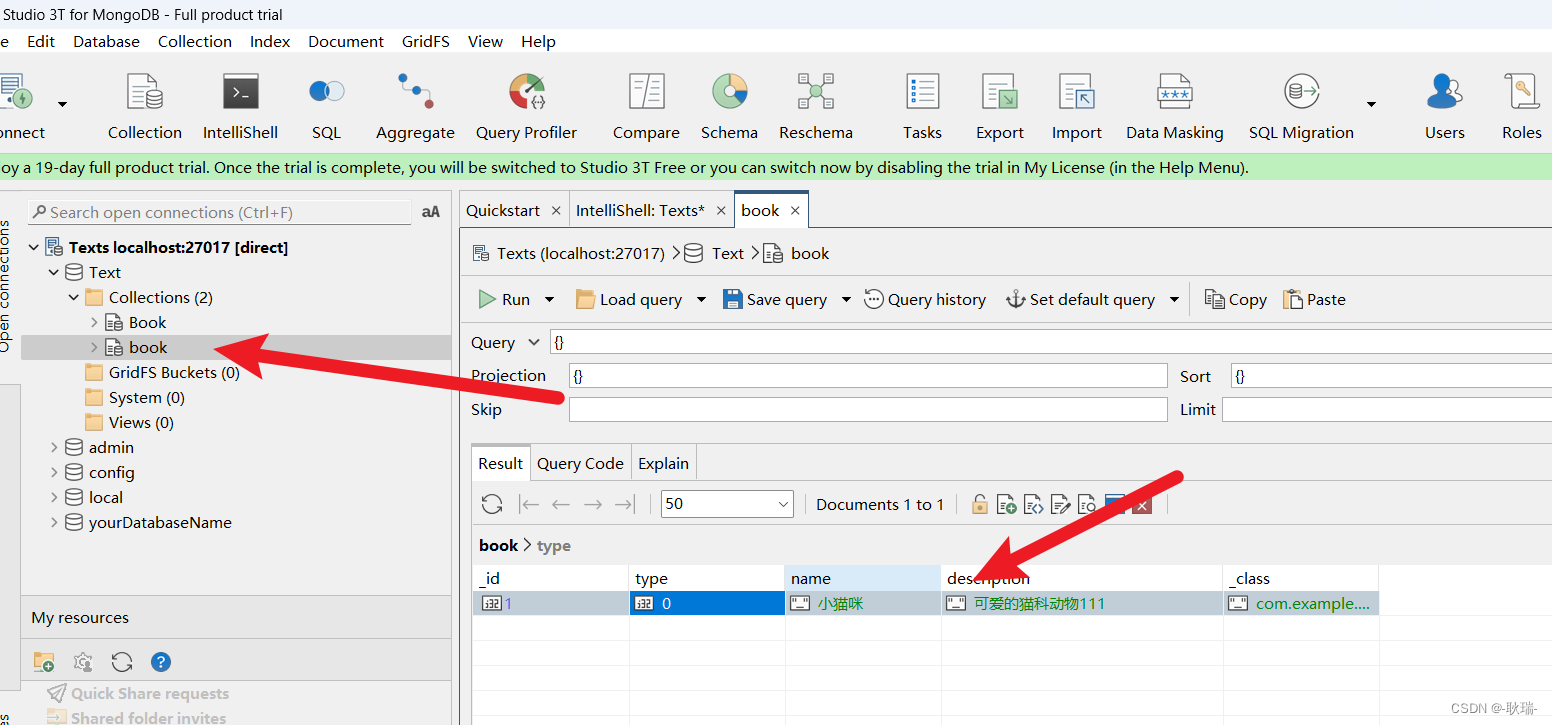This screenshot has width=1552, height=725.
Task: Click the edit document pencil icon
Action: click(x=1060, y=504)
